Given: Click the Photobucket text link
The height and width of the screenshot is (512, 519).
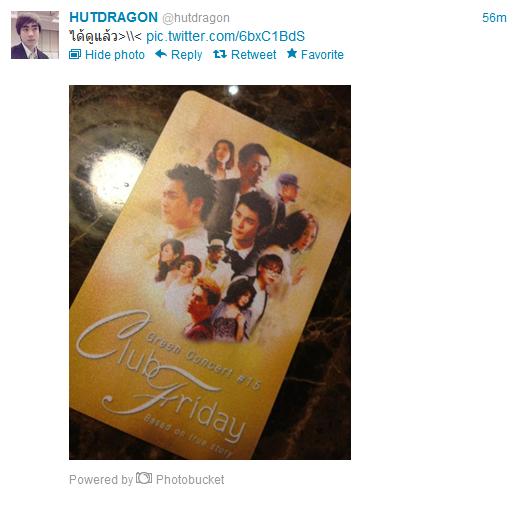Looking at the screenshot, I should tap(190, 480).
